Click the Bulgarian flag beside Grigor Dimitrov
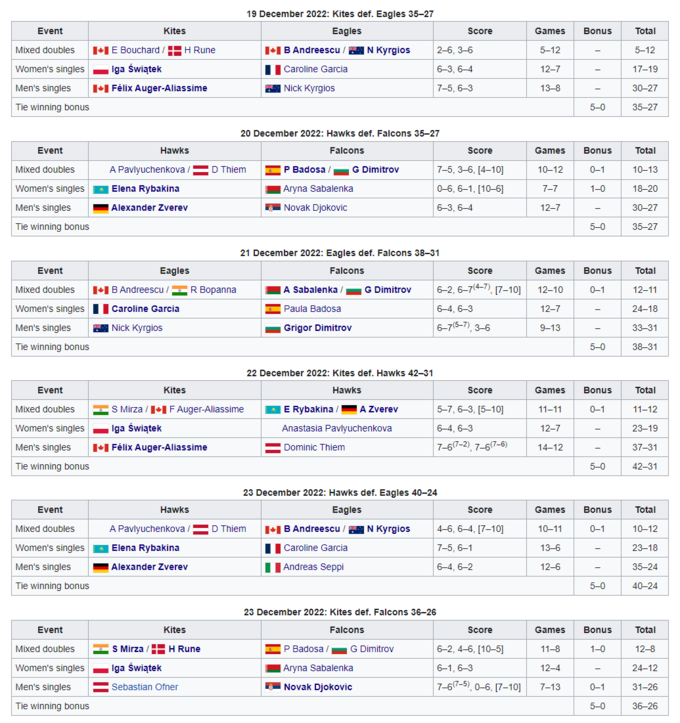This screenshot has height=723, width=680. 272,328
